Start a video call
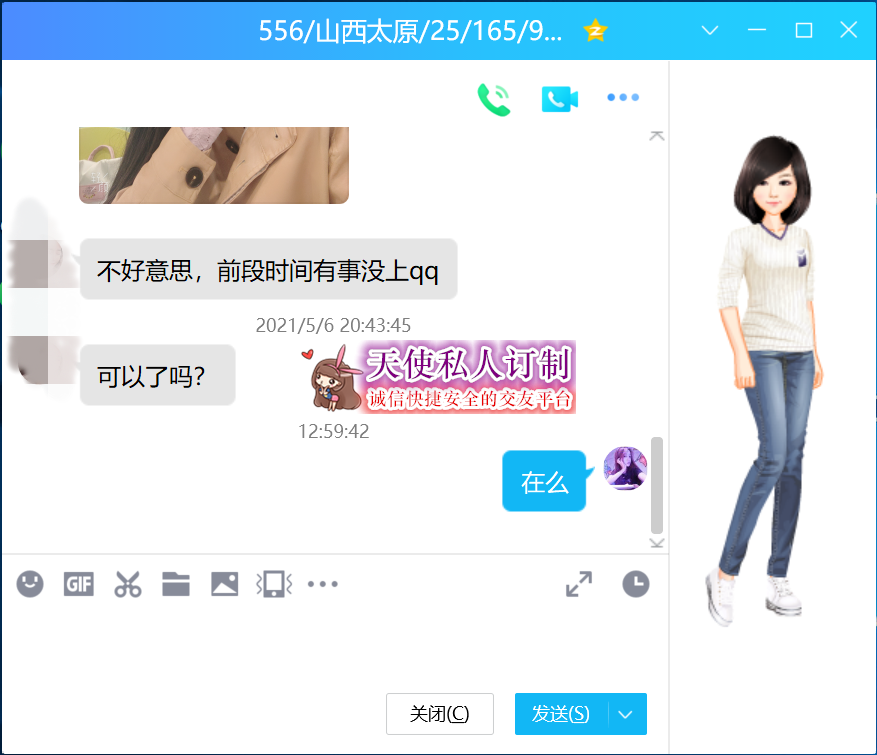The width and height of the screenshot is (877, 755). tap(559, 98)
